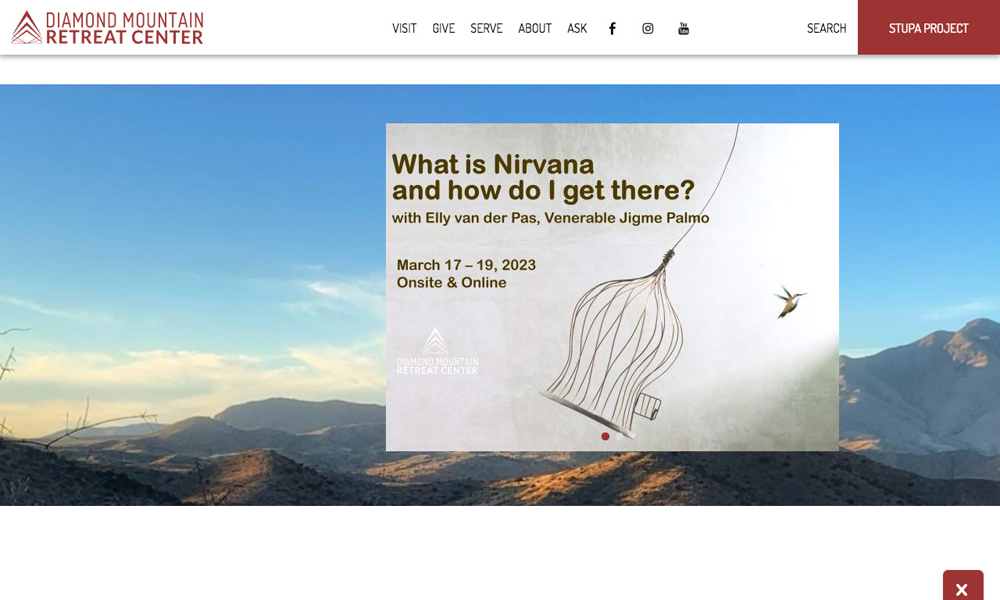The width and height of the screenshot is (1000, 600).
Task: Expand the SERVE menu
Action: click(x=486, y=28)
